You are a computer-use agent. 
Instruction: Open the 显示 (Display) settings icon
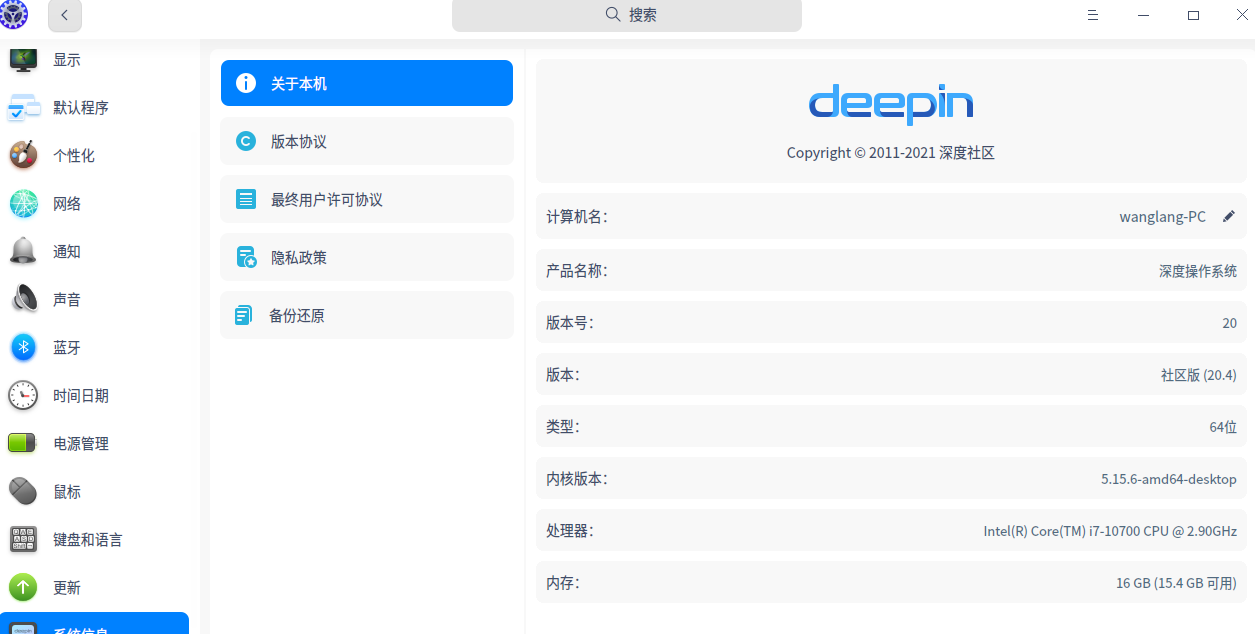22,59
